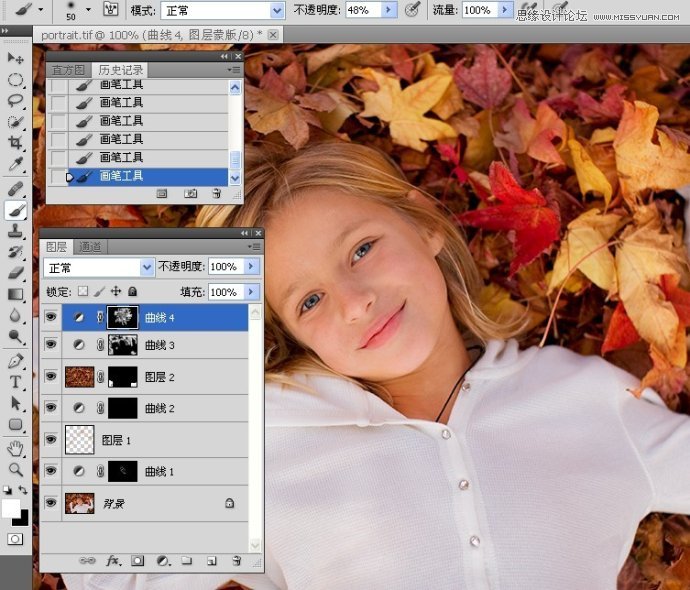Click the foreground color swatch
This screenshot has height=590, width=690.
[x=10, y=509]
